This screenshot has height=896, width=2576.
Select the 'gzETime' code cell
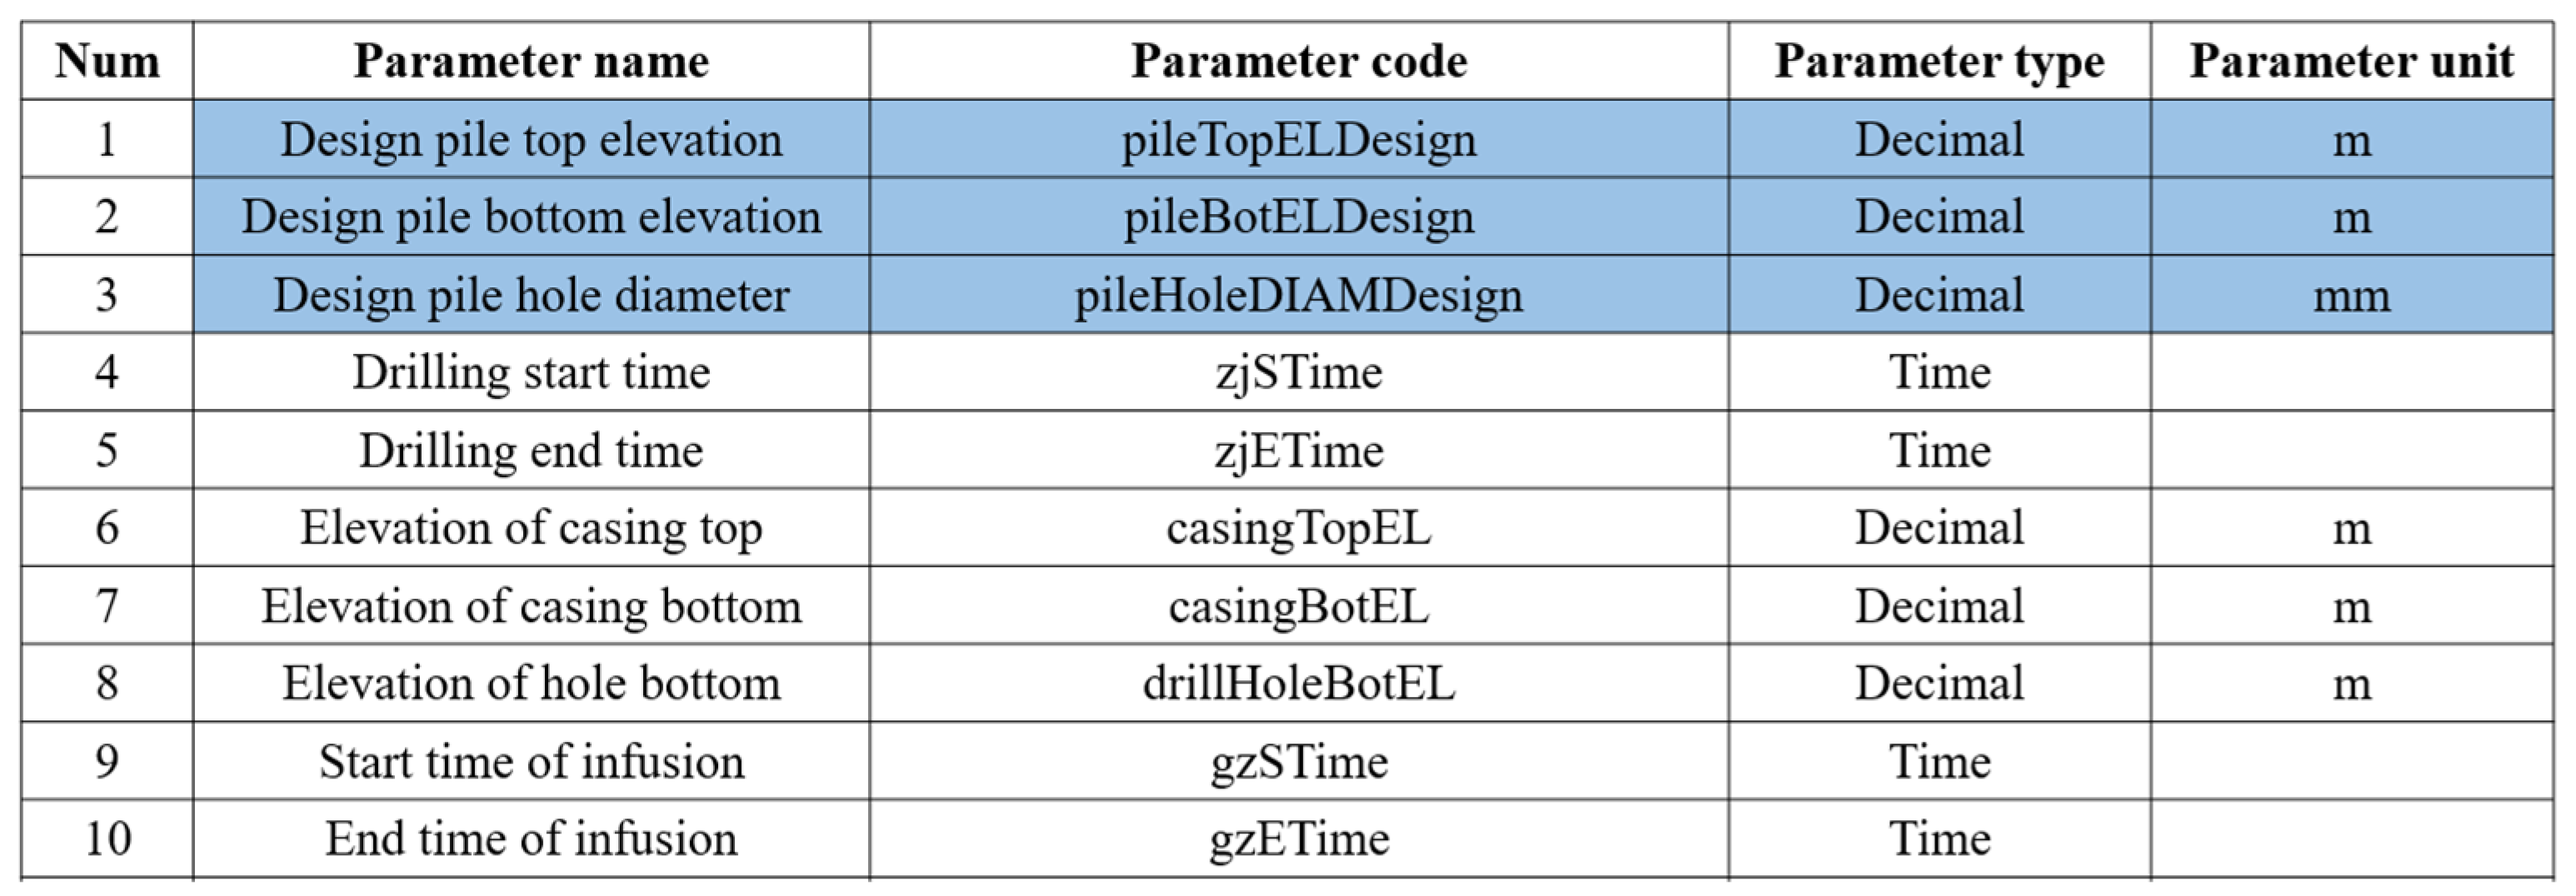tap(1298, 839)
